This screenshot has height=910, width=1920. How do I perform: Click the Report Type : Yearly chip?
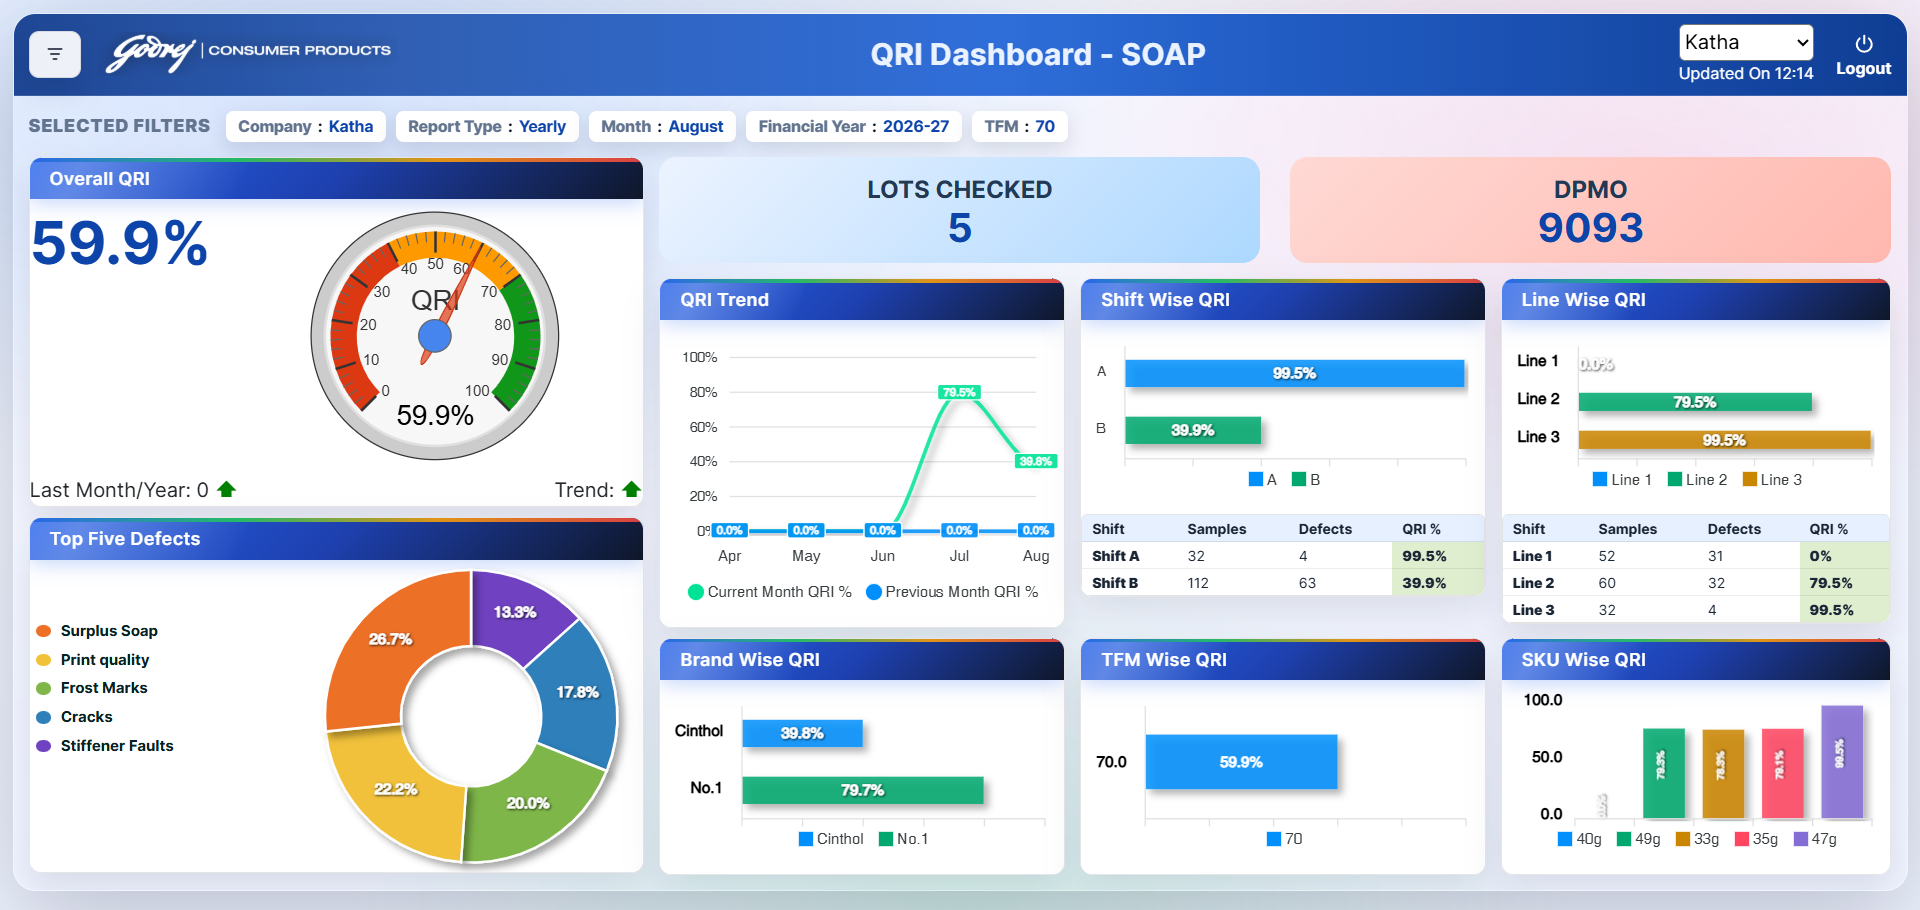(x=487, y=126)
